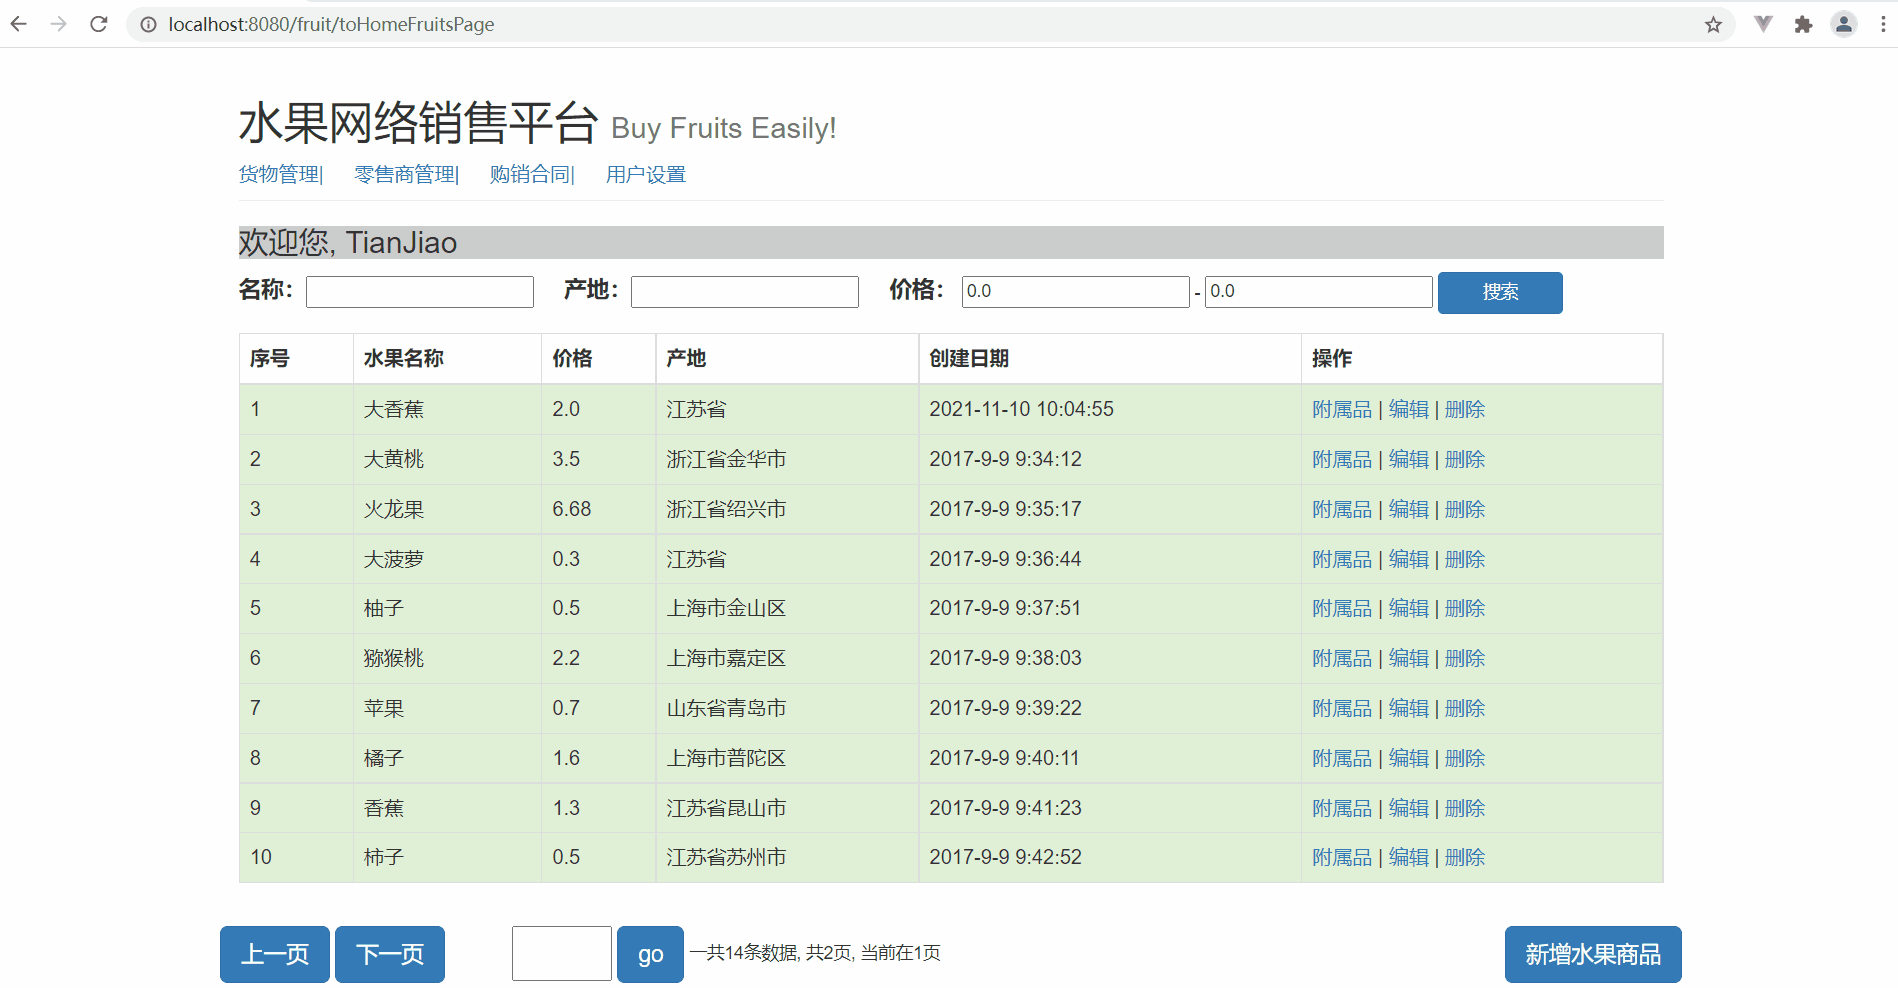This screenshot has width=1898, height=988.
Task: Click 删除 for 大菠萝
Action: pos(1465,559)
